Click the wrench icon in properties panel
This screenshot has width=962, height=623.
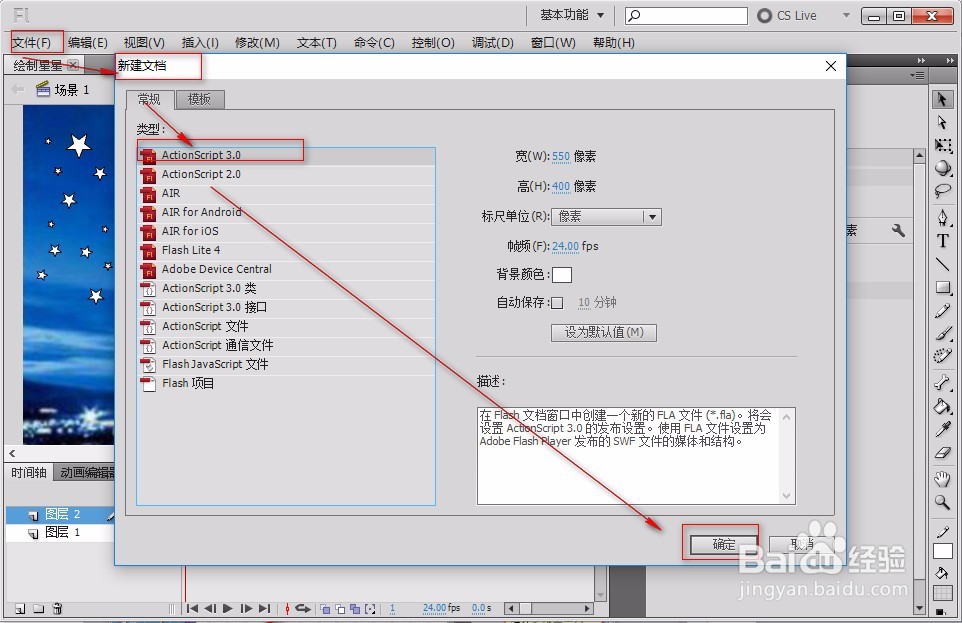point(898,230)
